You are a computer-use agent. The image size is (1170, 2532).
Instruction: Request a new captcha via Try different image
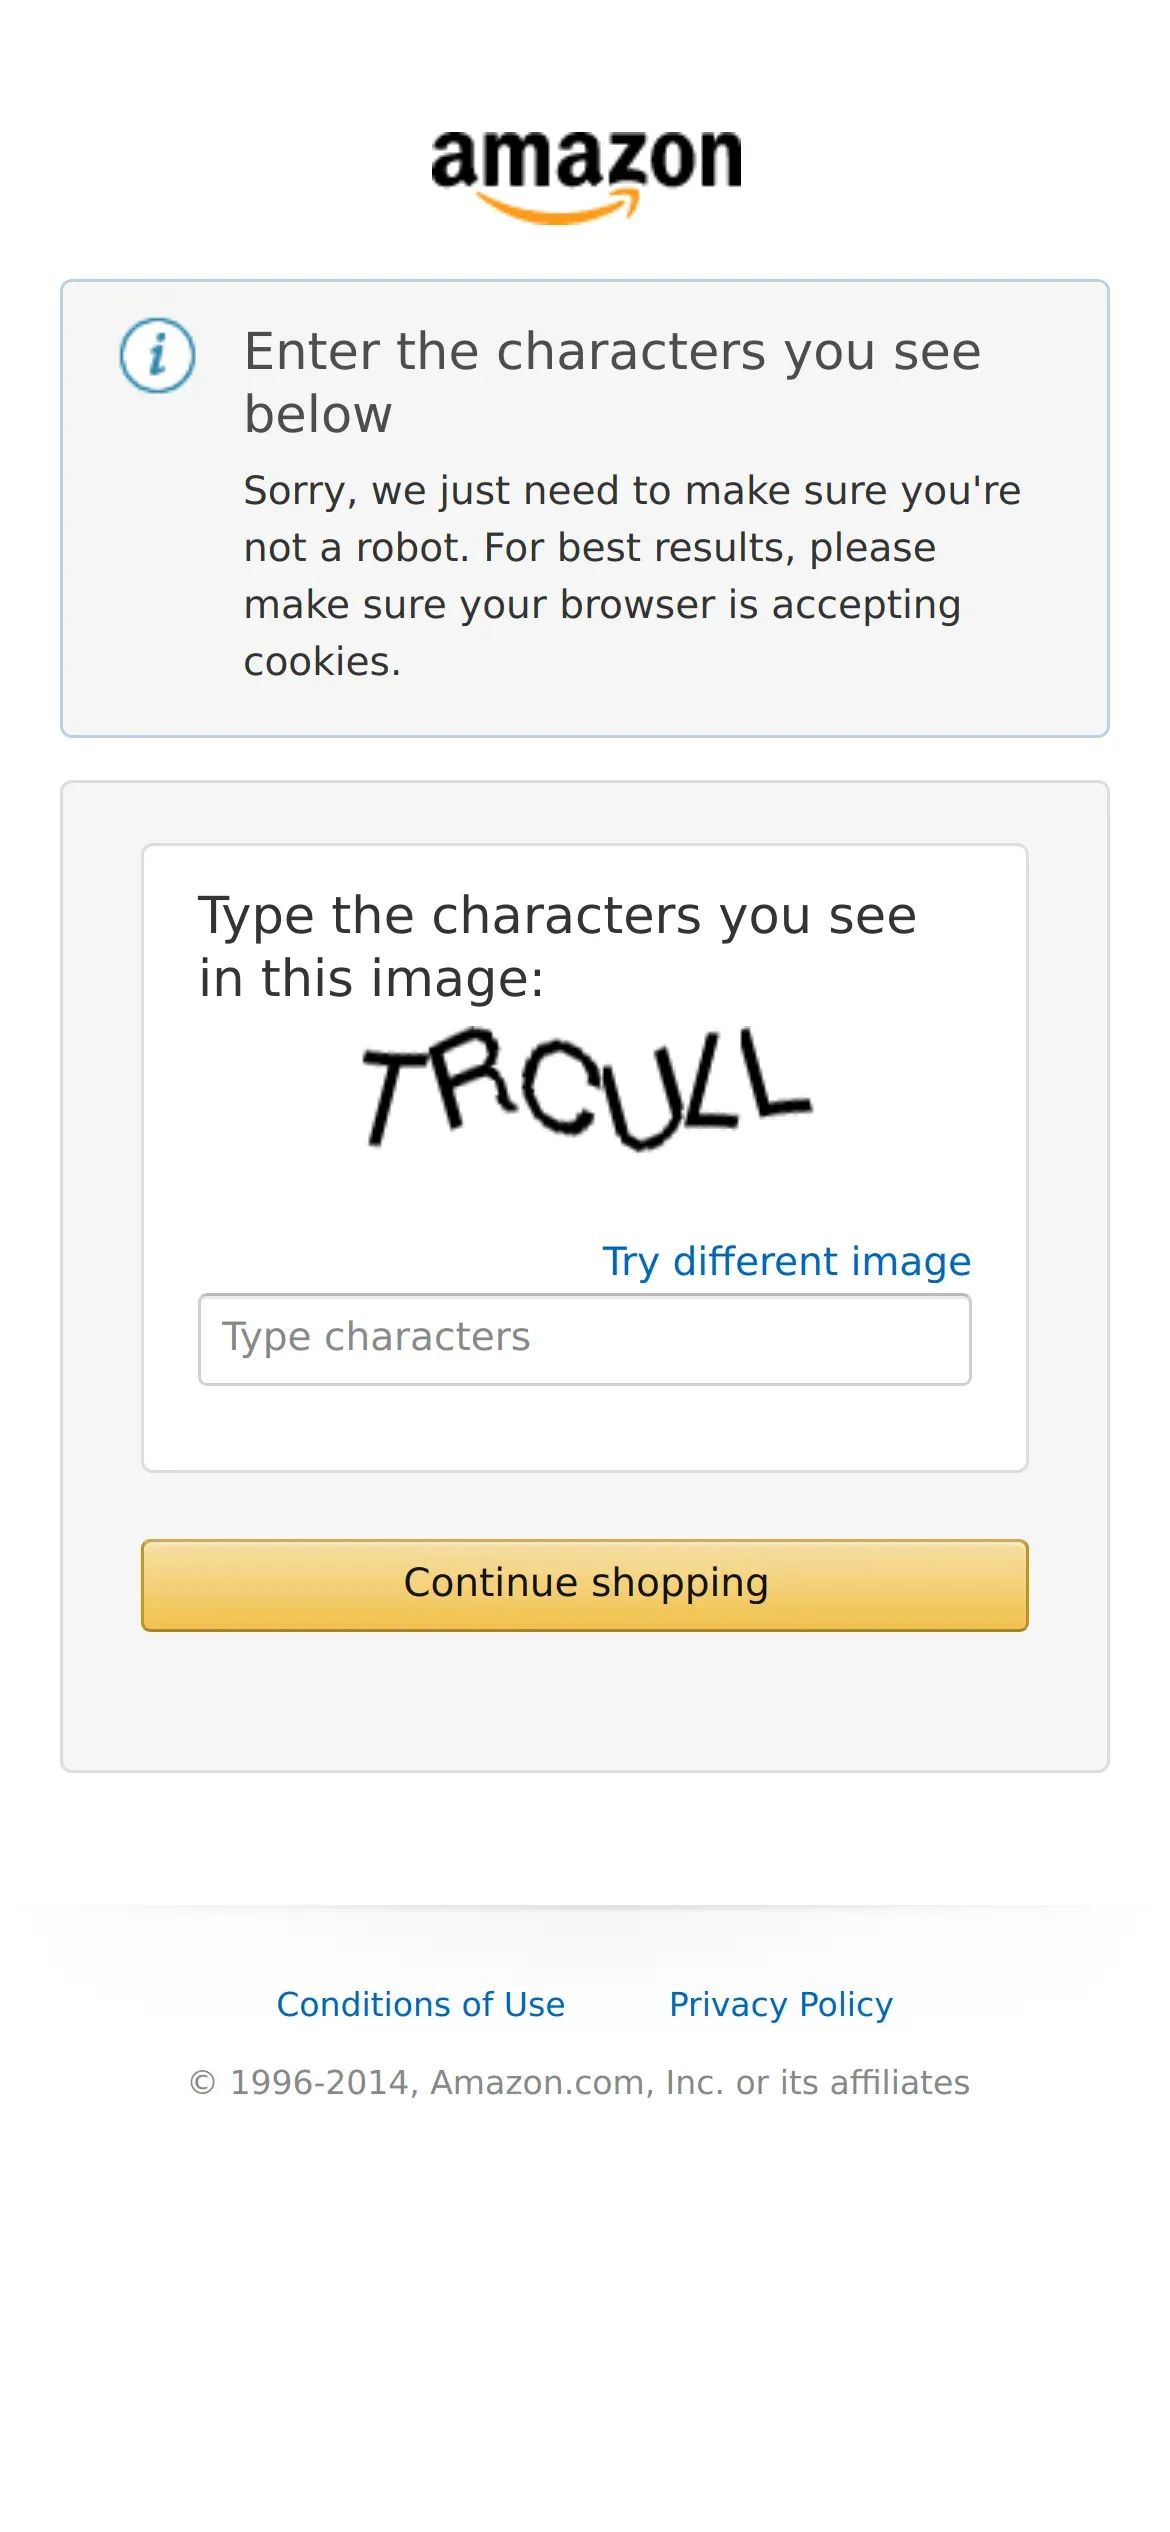pos(787,1262)
